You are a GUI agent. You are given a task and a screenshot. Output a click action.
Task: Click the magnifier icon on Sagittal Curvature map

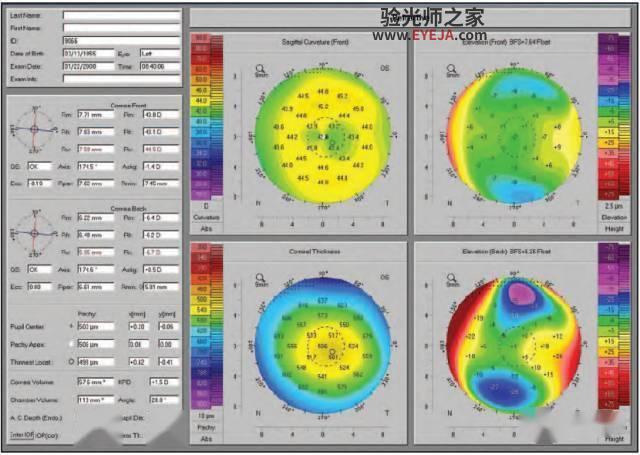(x=260, y=69)
